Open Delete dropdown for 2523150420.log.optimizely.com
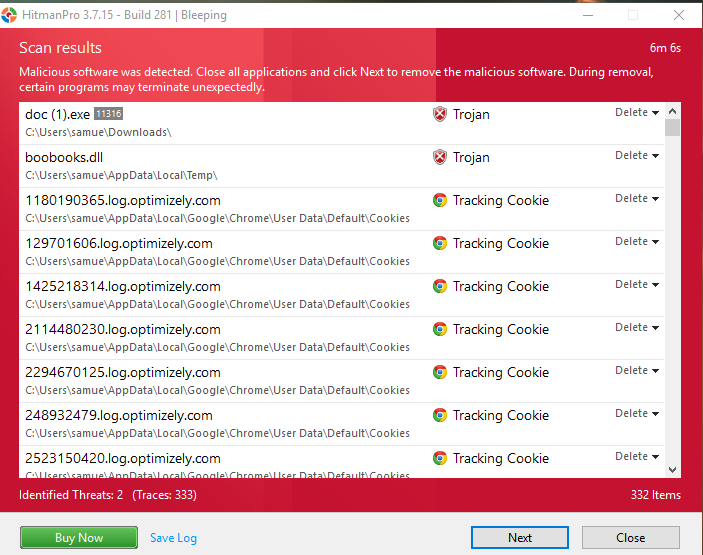 click(x=637, y=457)
